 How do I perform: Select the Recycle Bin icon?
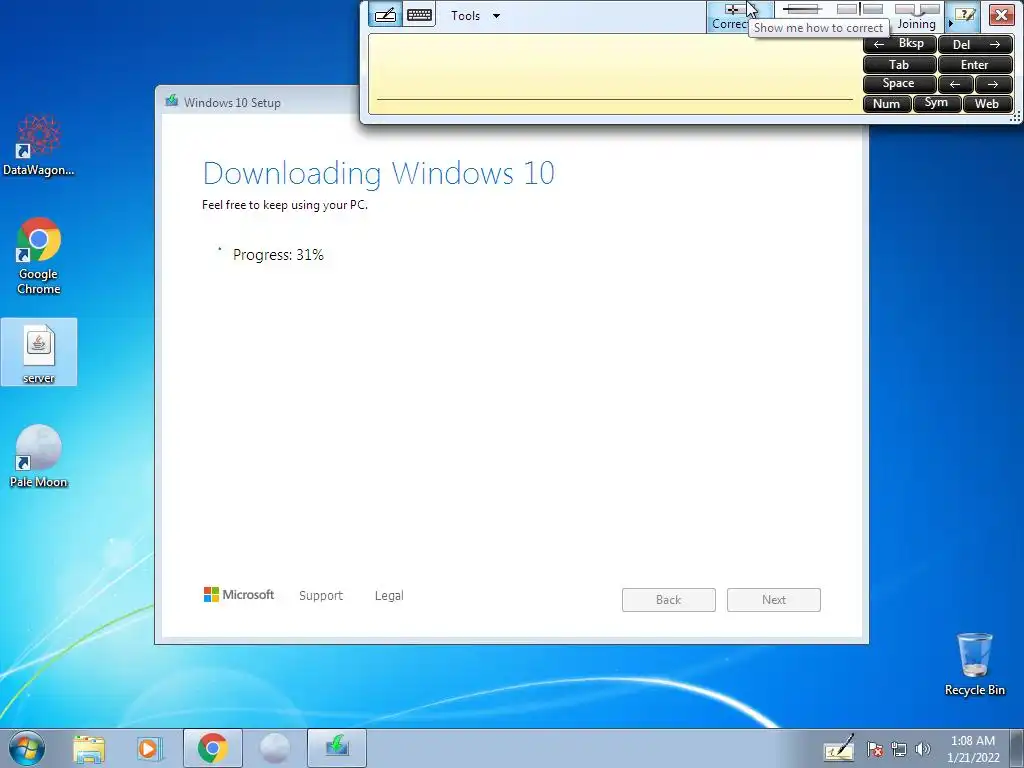[x=975, y=664]
